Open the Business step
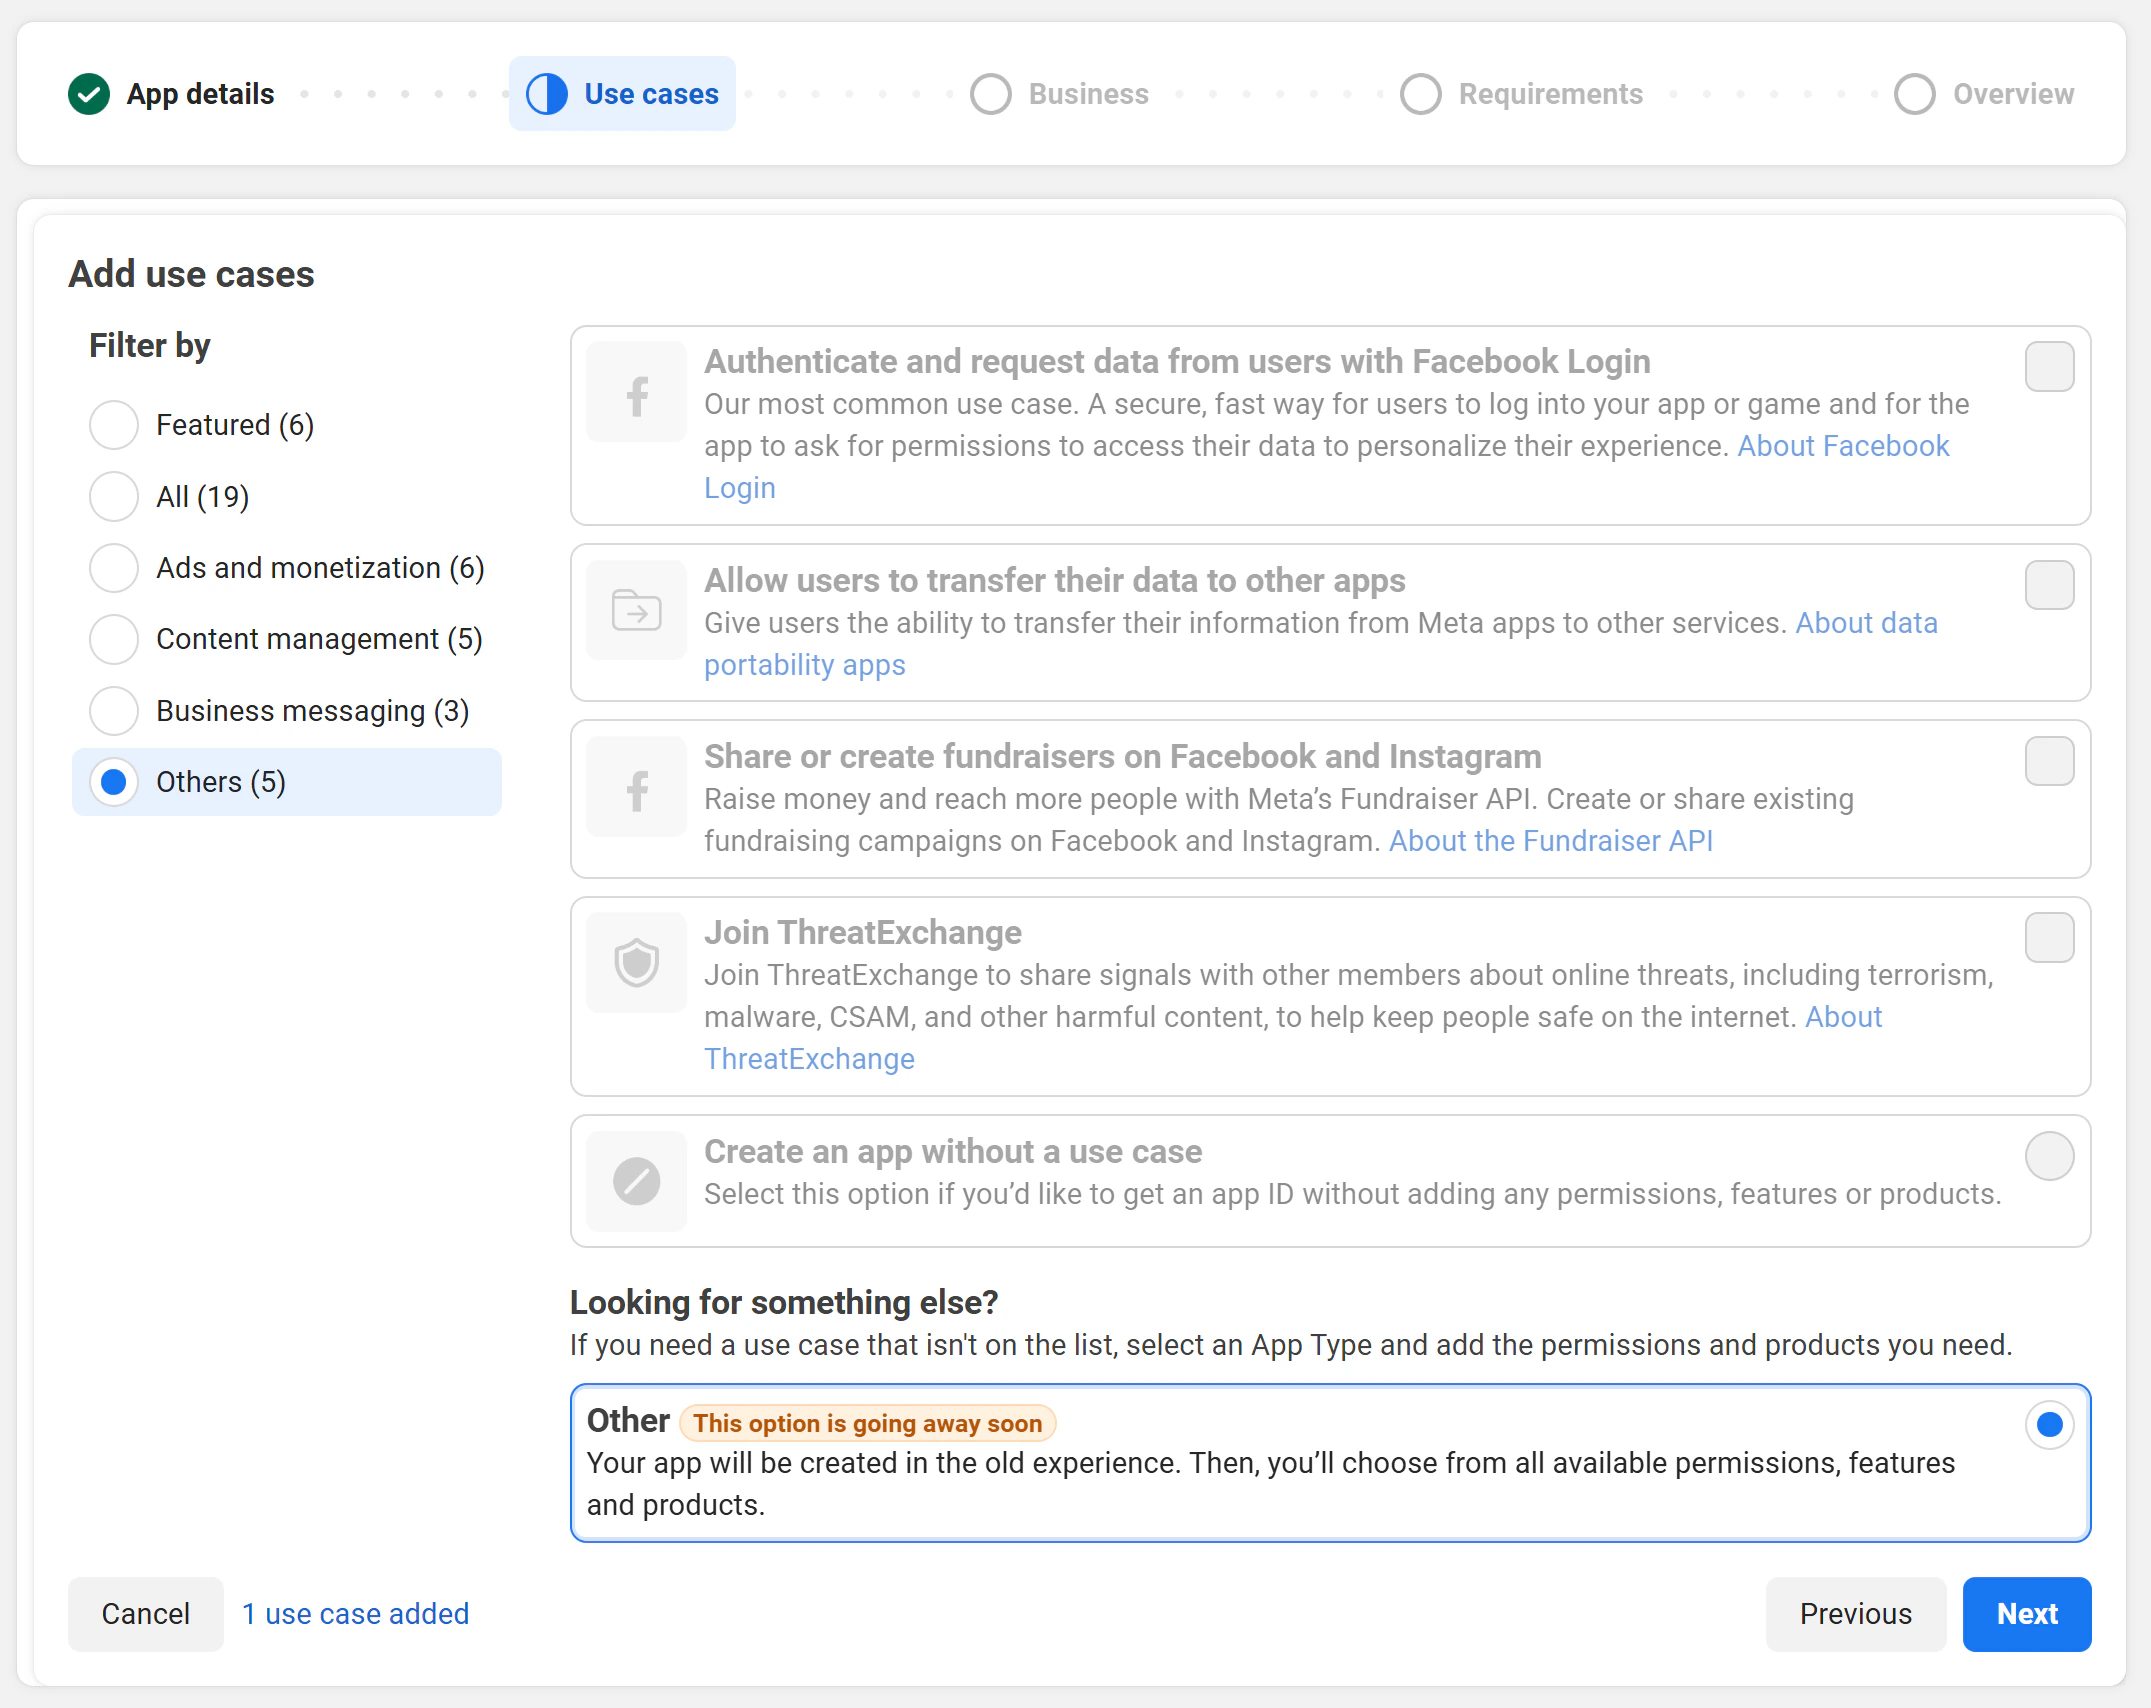This screenshot has width=2151, height=1708. (1060, 94)
